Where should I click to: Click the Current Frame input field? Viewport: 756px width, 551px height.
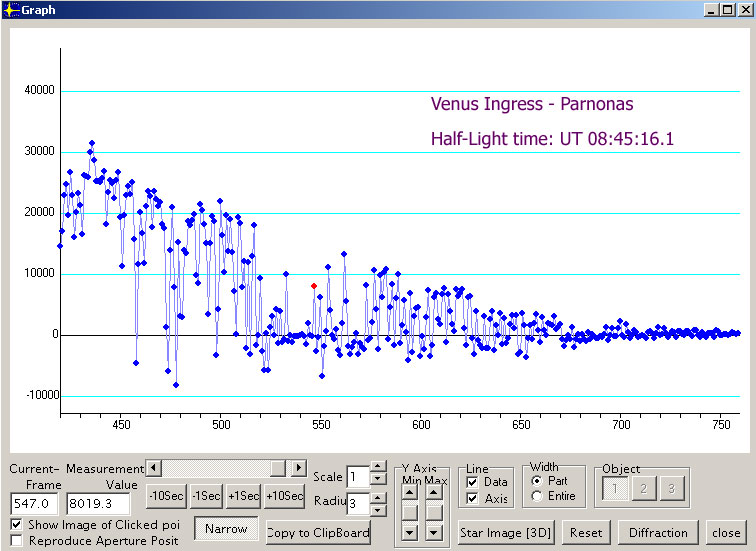pyautogui.click(x=33, y=504)
